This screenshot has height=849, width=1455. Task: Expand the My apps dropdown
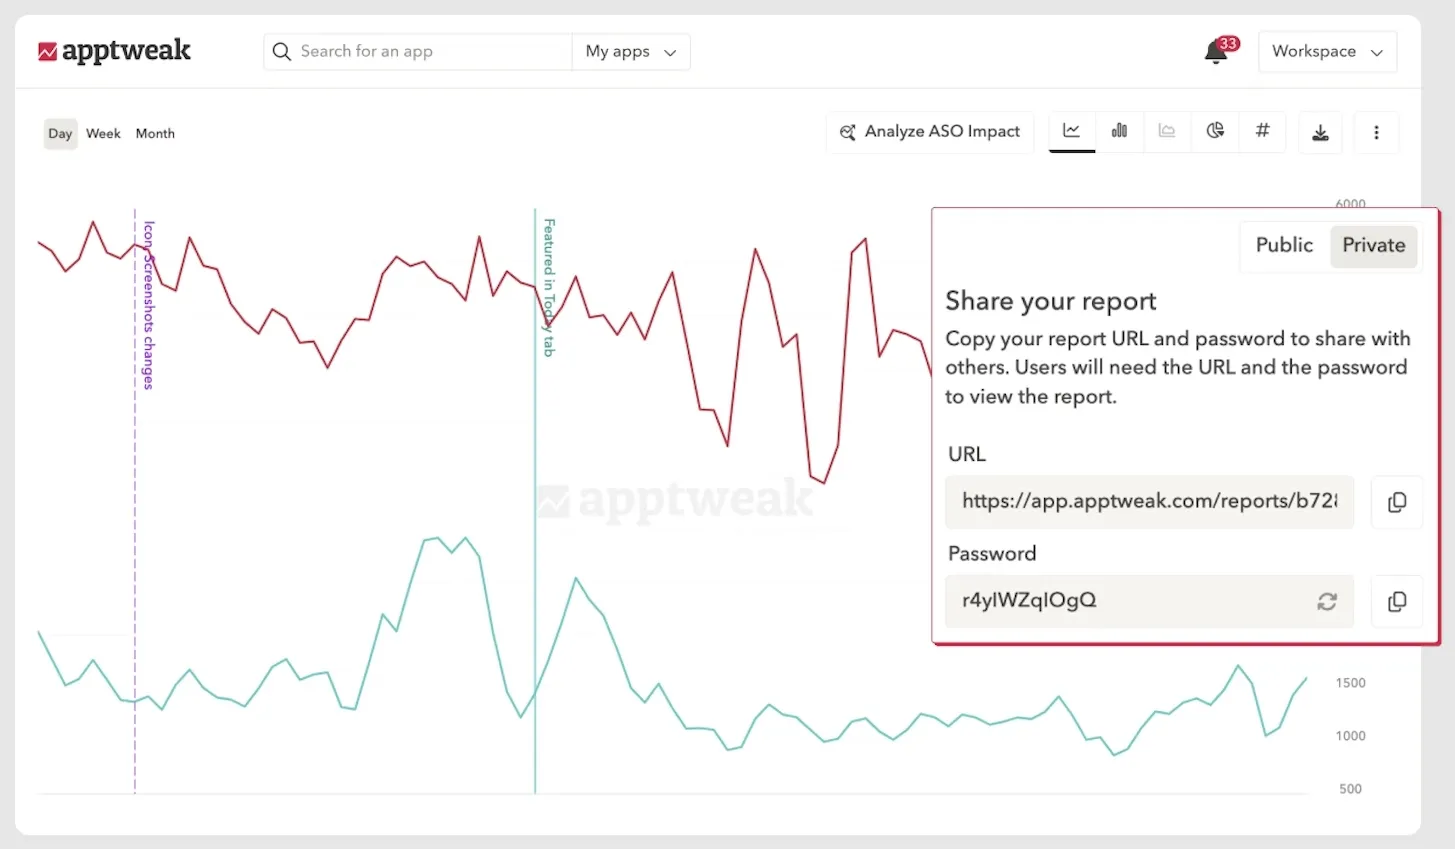(x=631, y=52)
